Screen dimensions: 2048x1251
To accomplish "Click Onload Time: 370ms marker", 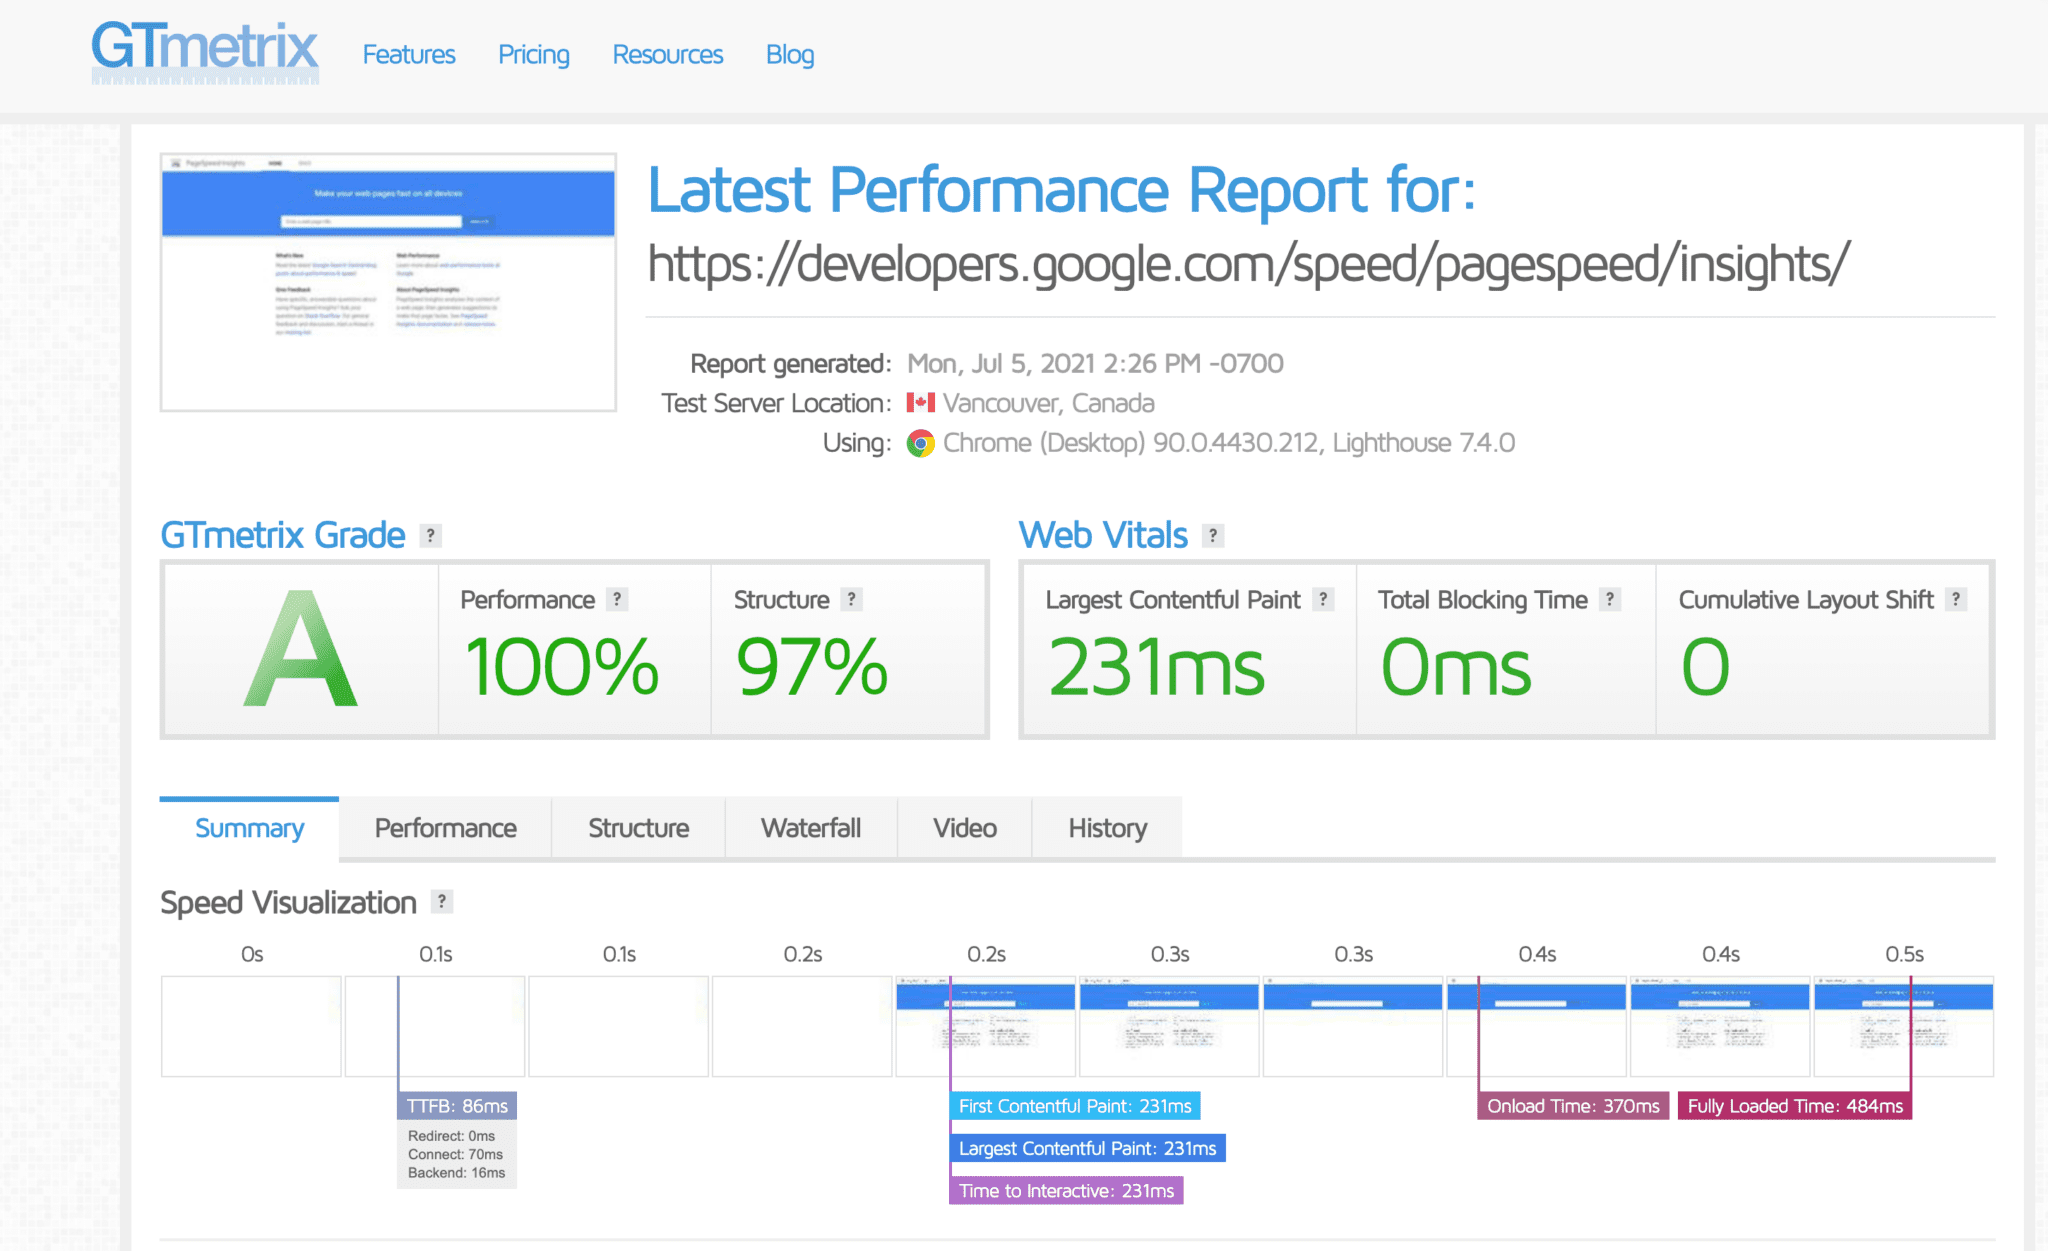I will click(1573, 1106).
